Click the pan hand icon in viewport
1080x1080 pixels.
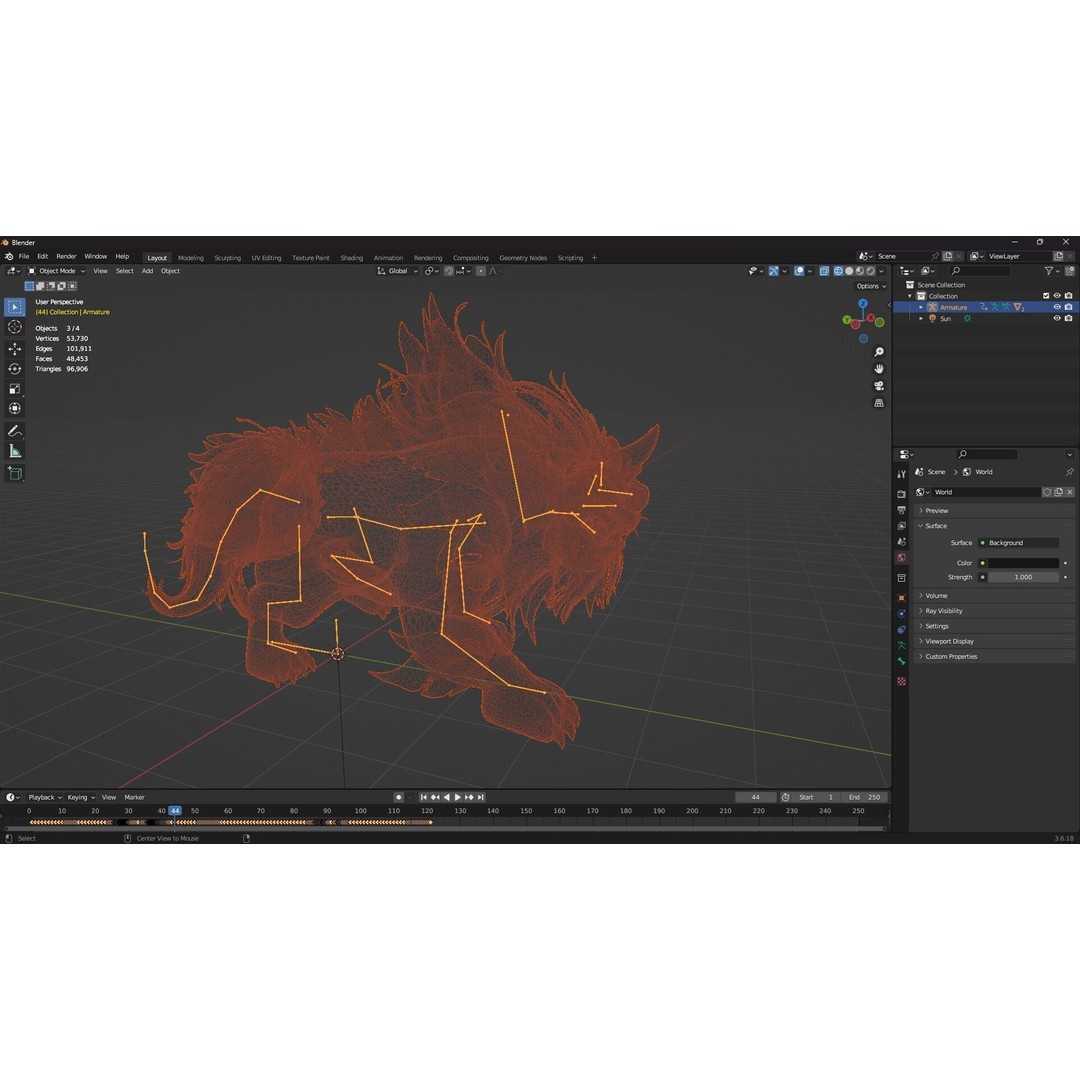(879, 369)
